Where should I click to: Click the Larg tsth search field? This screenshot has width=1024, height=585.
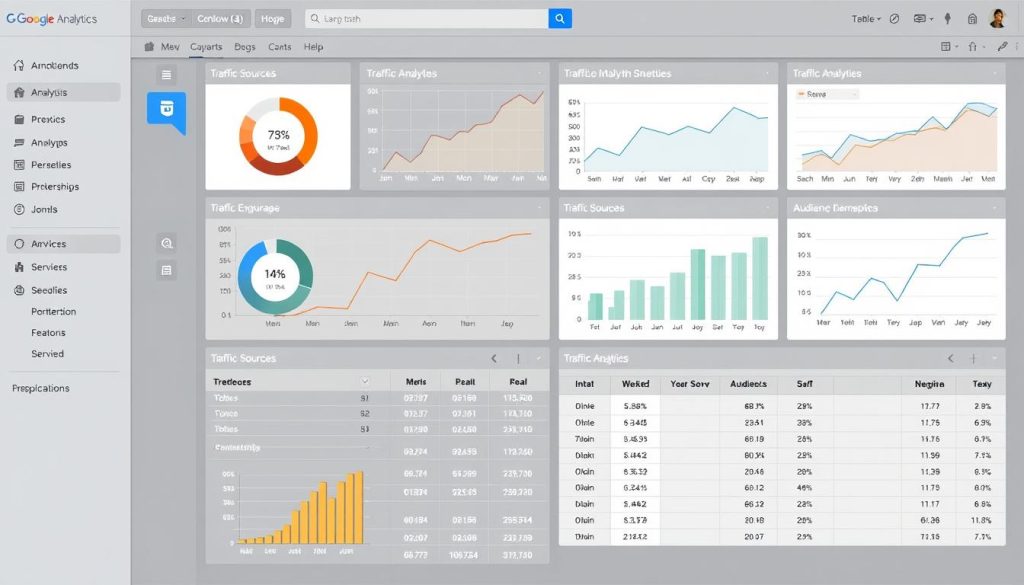(x=426, y=18)
